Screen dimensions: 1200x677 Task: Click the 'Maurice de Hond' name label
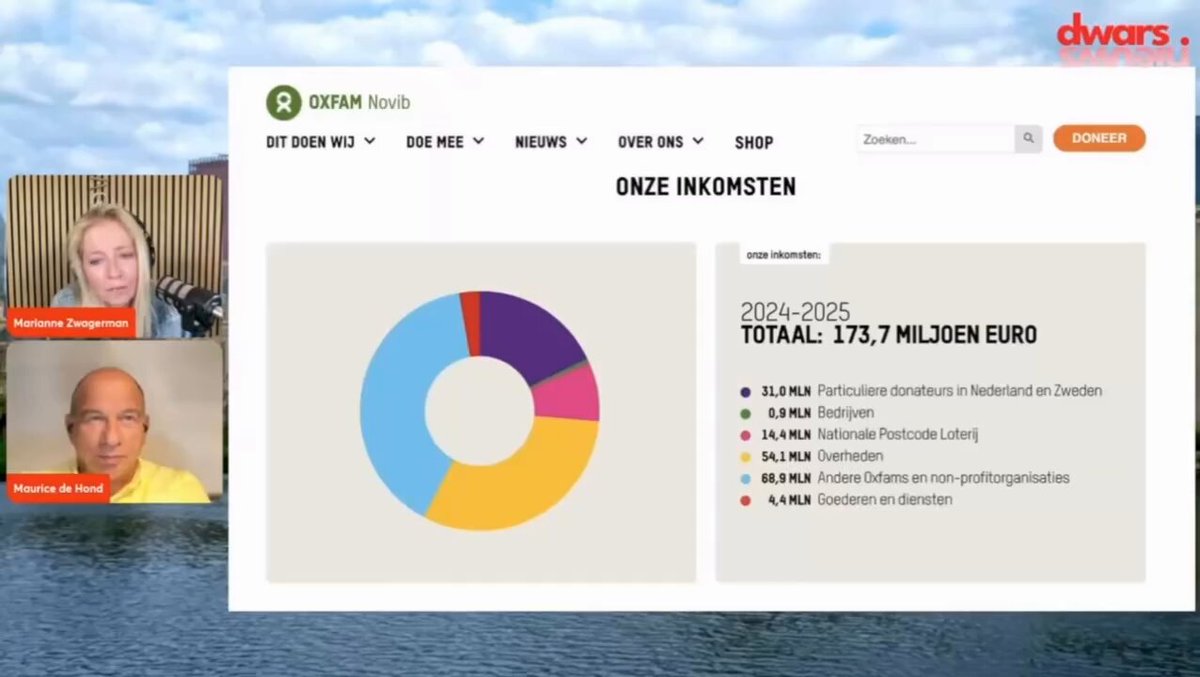(60, 489)
